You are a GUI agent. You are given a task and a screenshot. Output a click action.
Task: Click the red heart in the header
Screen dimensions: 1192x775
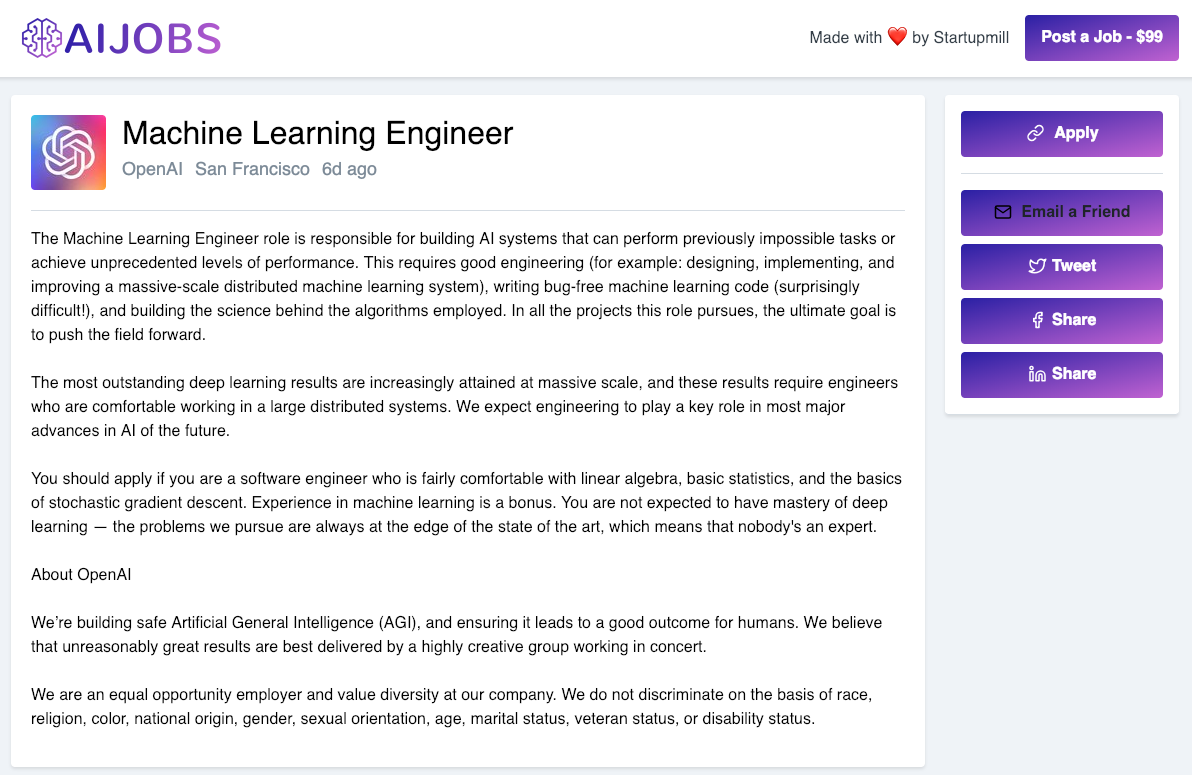(897, 36)
